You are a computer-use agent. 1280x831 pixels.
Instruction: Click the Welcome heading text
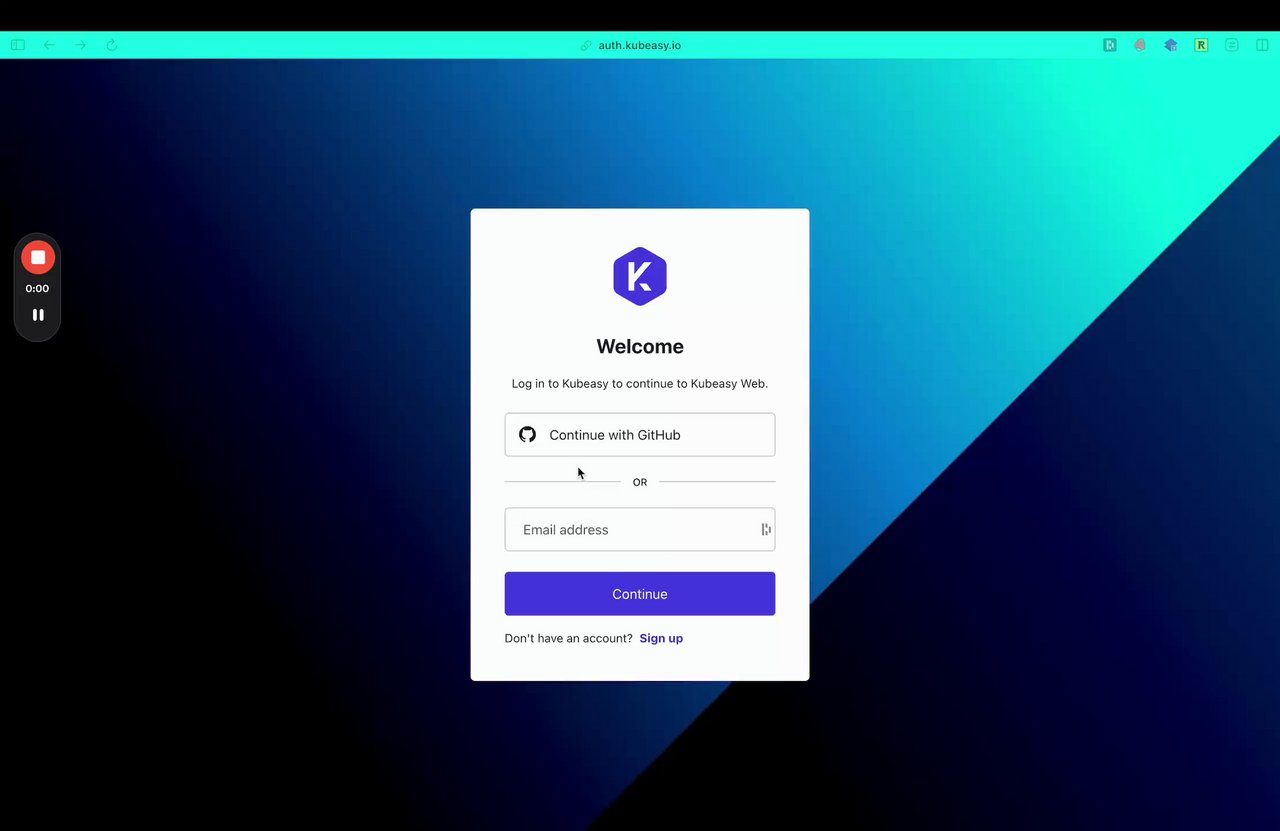coord(640,347)
